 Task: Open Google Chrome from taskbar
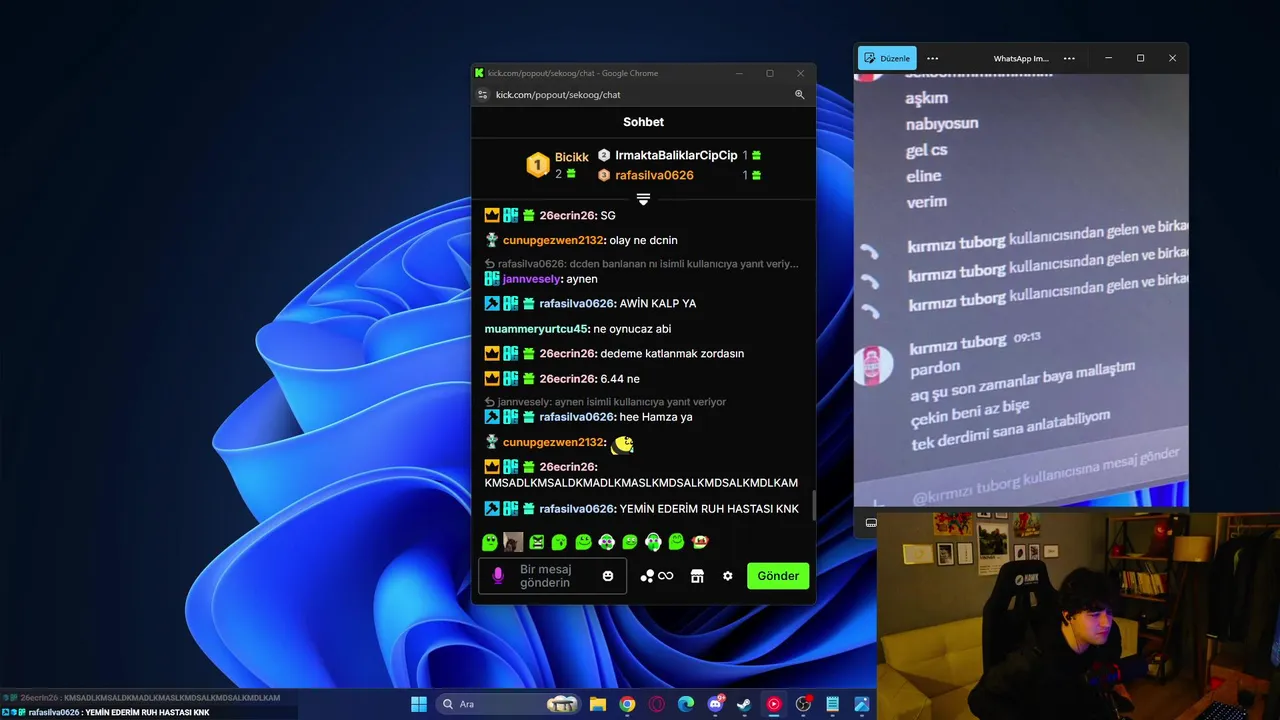coord(626,704)
